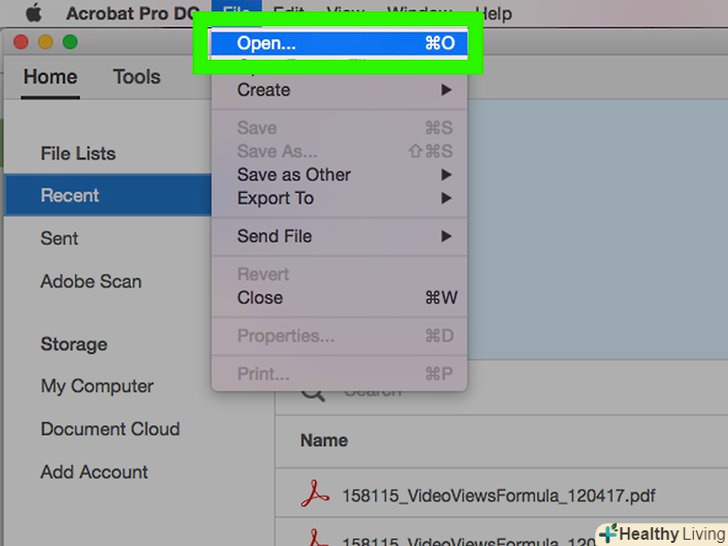
Task: Open 158115_VideoViewsFormula_120417.pdf file row
Action: pos(501,495)
